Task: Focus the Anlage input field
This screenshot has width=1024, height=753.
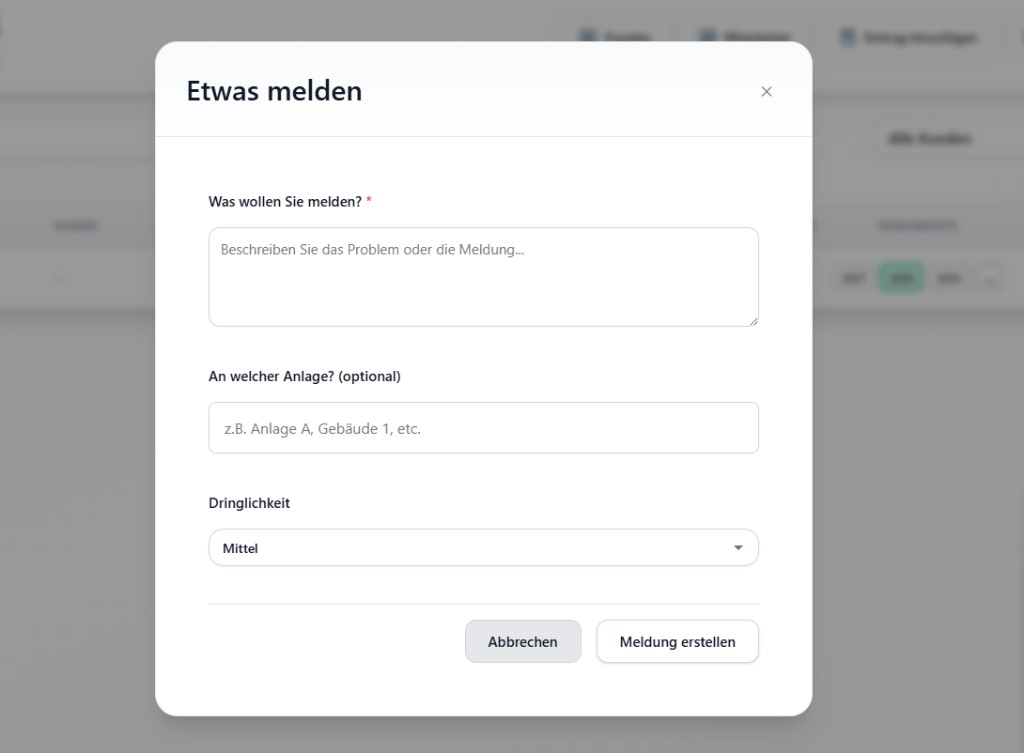Action: (484, 427)
